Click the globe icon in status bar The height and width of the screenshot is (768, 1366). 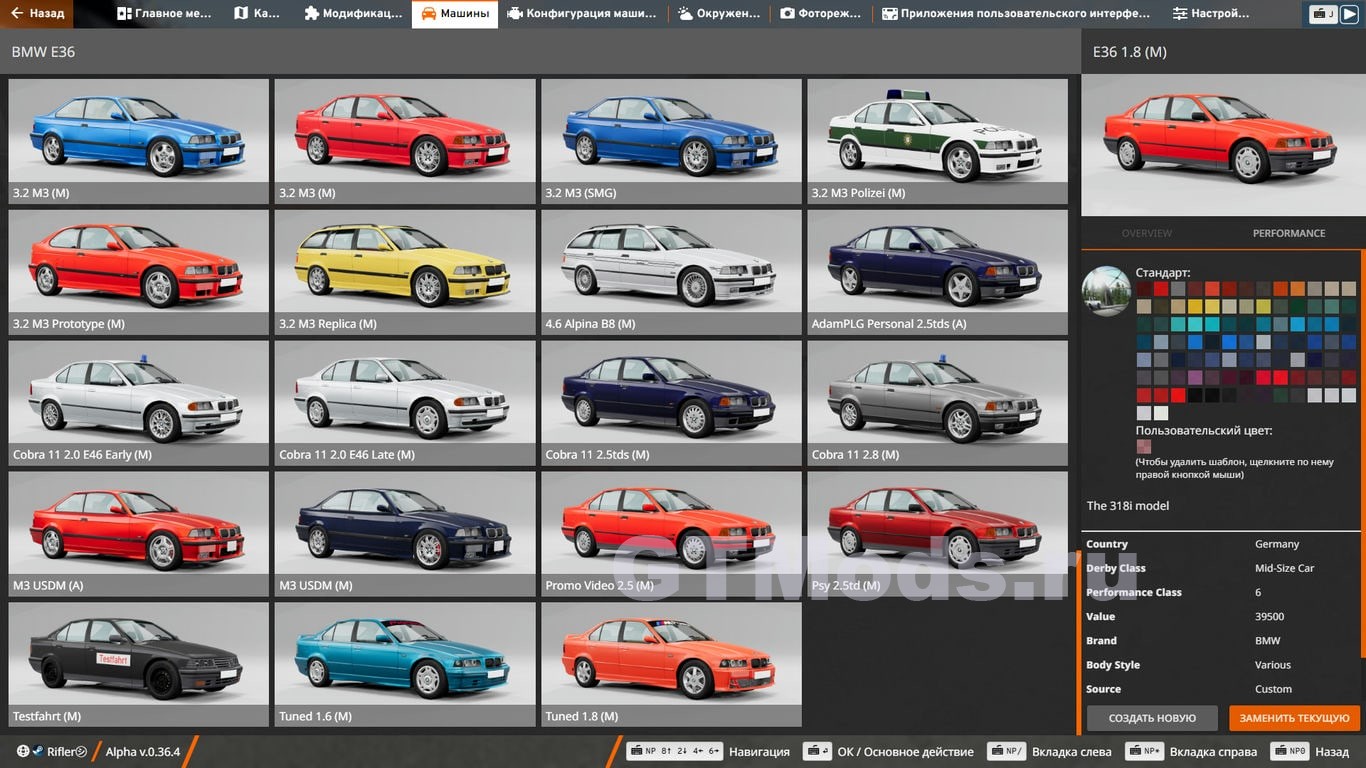[23, 751]
